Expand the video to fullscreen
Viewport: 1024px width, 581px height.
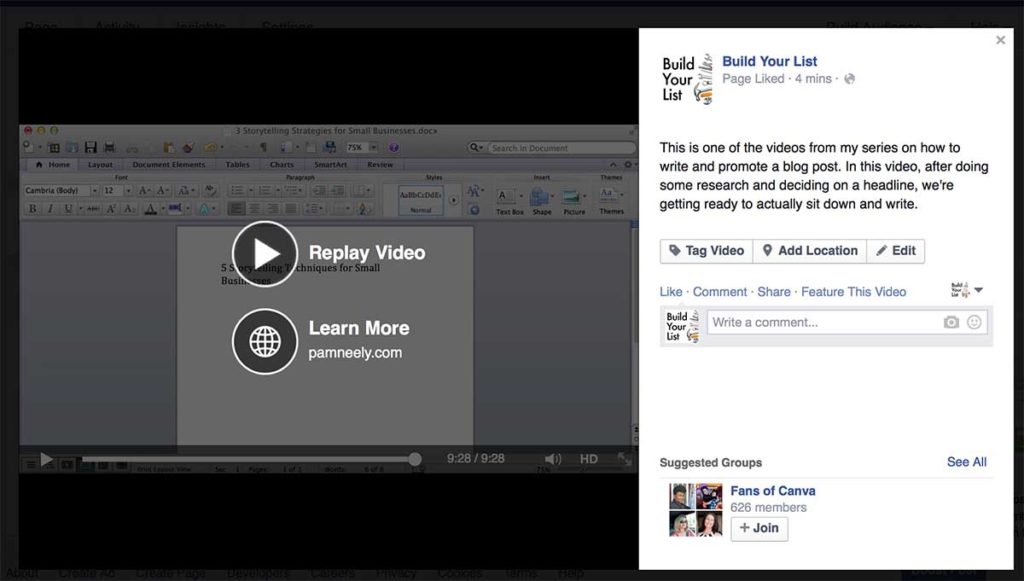coord(625,459)
